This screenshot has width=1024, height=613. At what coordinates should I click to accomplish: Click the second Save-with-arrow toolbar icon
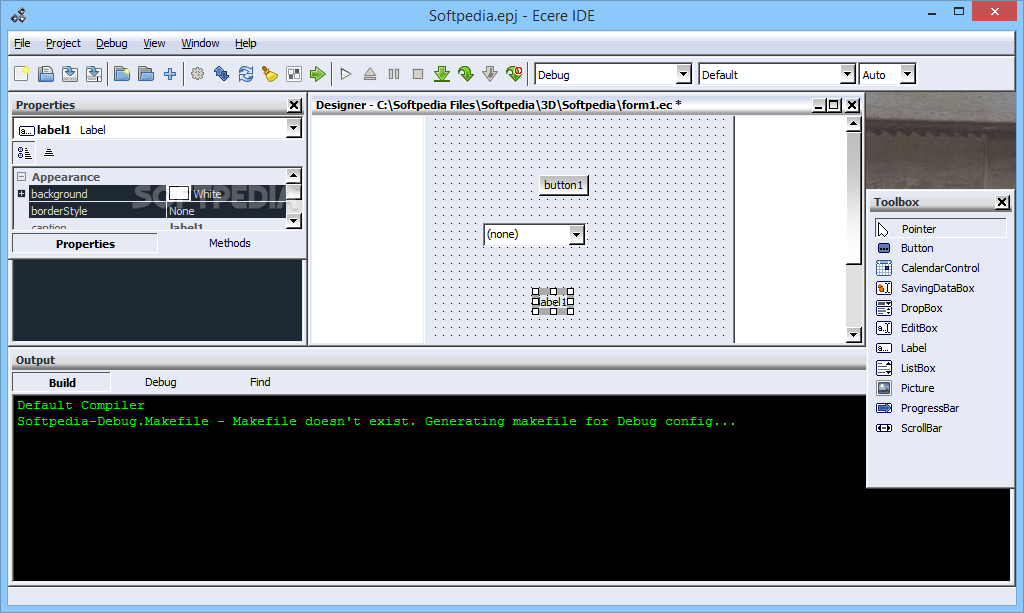[94, 74]
